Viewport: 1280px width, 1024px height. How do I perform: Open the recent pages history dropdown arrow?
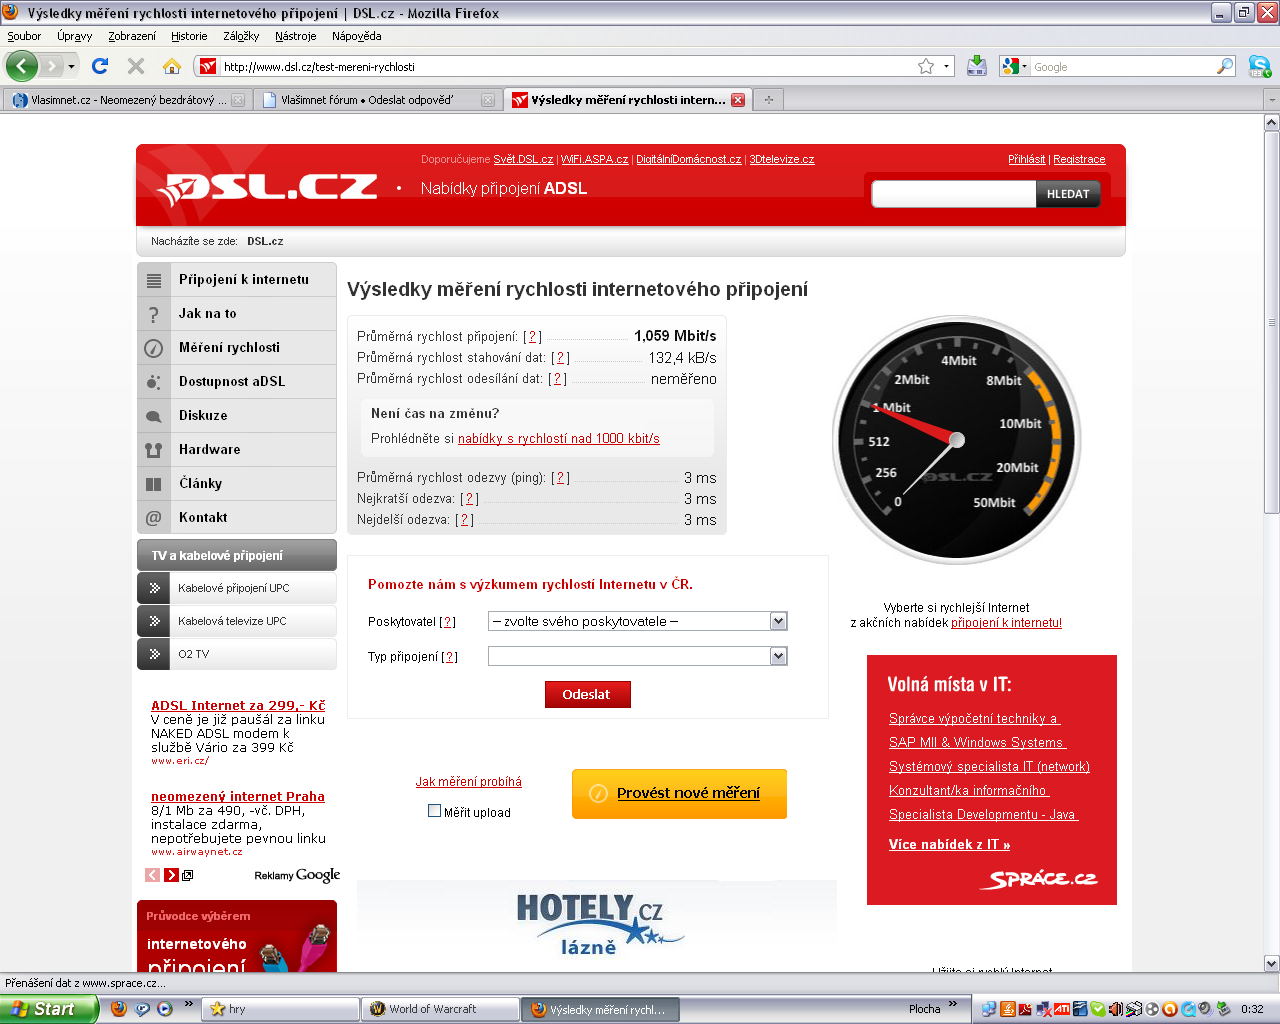(71, 66)
